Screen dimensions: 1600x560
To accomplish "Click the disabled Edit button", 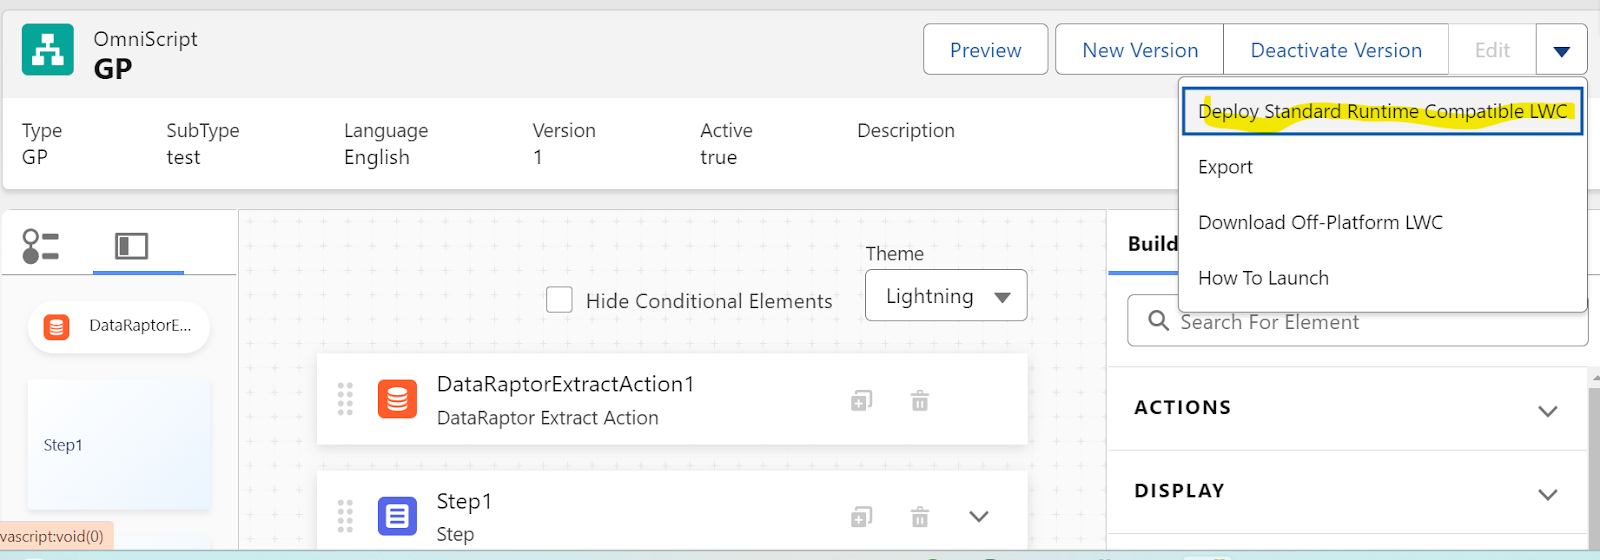I will [x=1492, y=50].
